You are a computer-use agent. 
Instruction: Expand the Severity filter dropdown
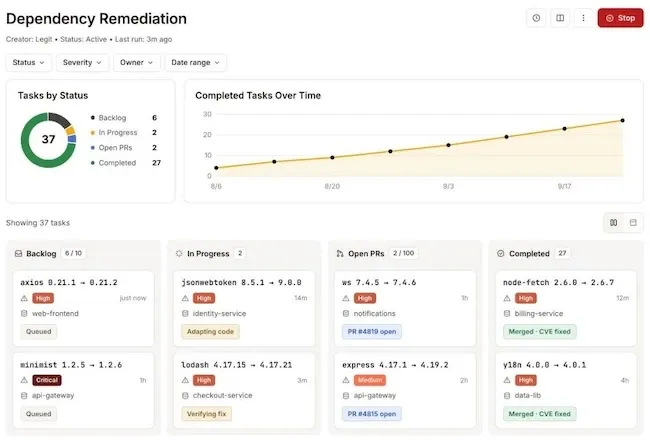(82, 63)
